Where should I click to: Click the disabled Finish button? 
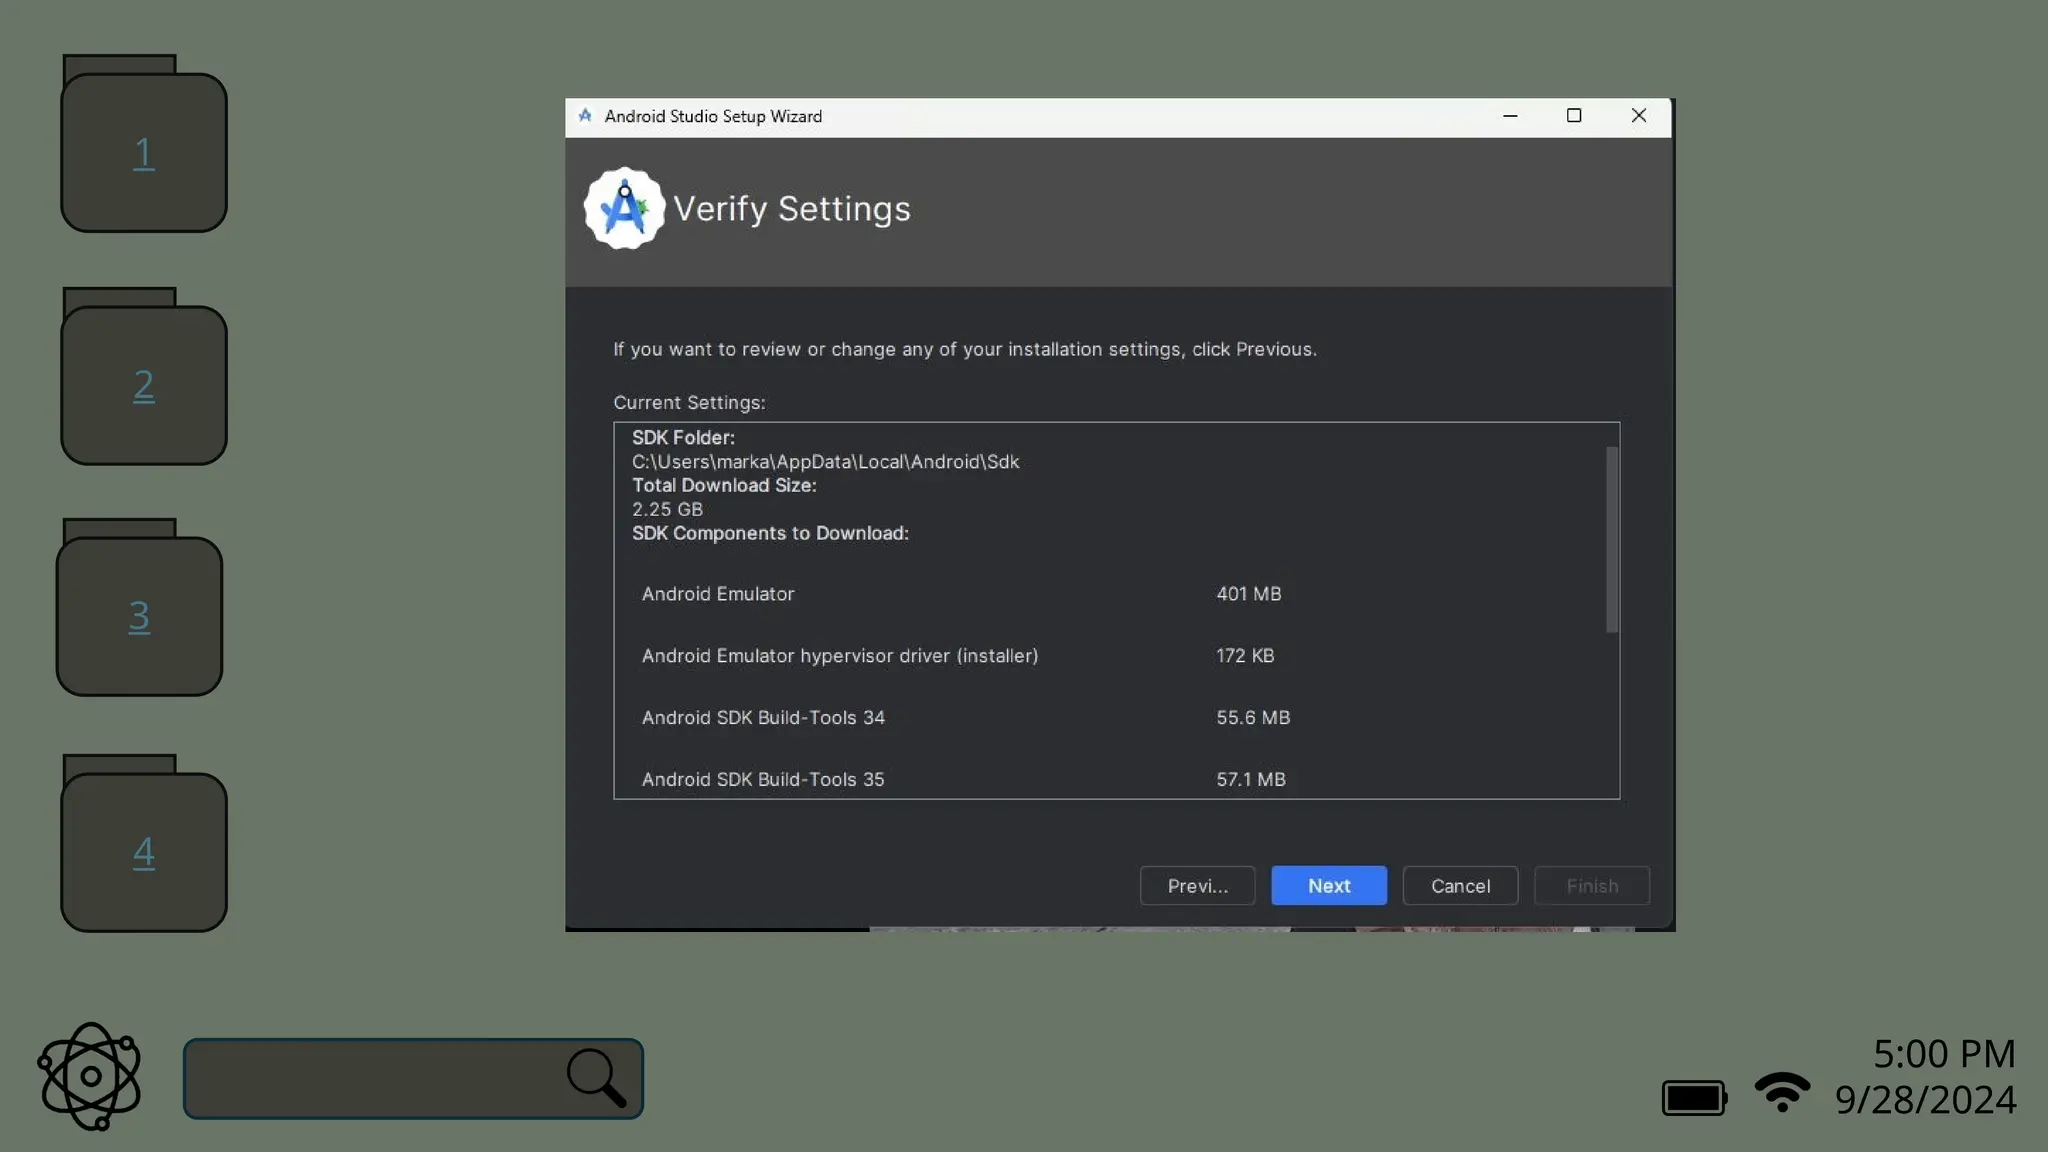tap(1591, 886)
